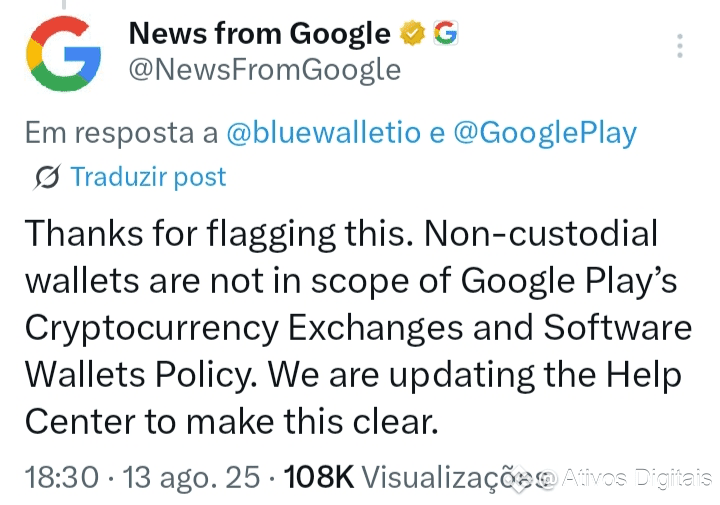Click the small Google affiliate badge
720x505 pixels.
pos(444,34)
